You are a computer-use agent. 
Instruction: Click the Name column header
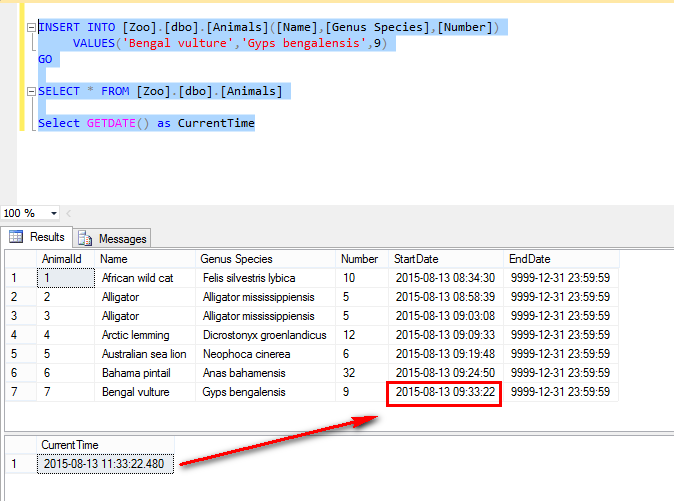pos(145,259)
